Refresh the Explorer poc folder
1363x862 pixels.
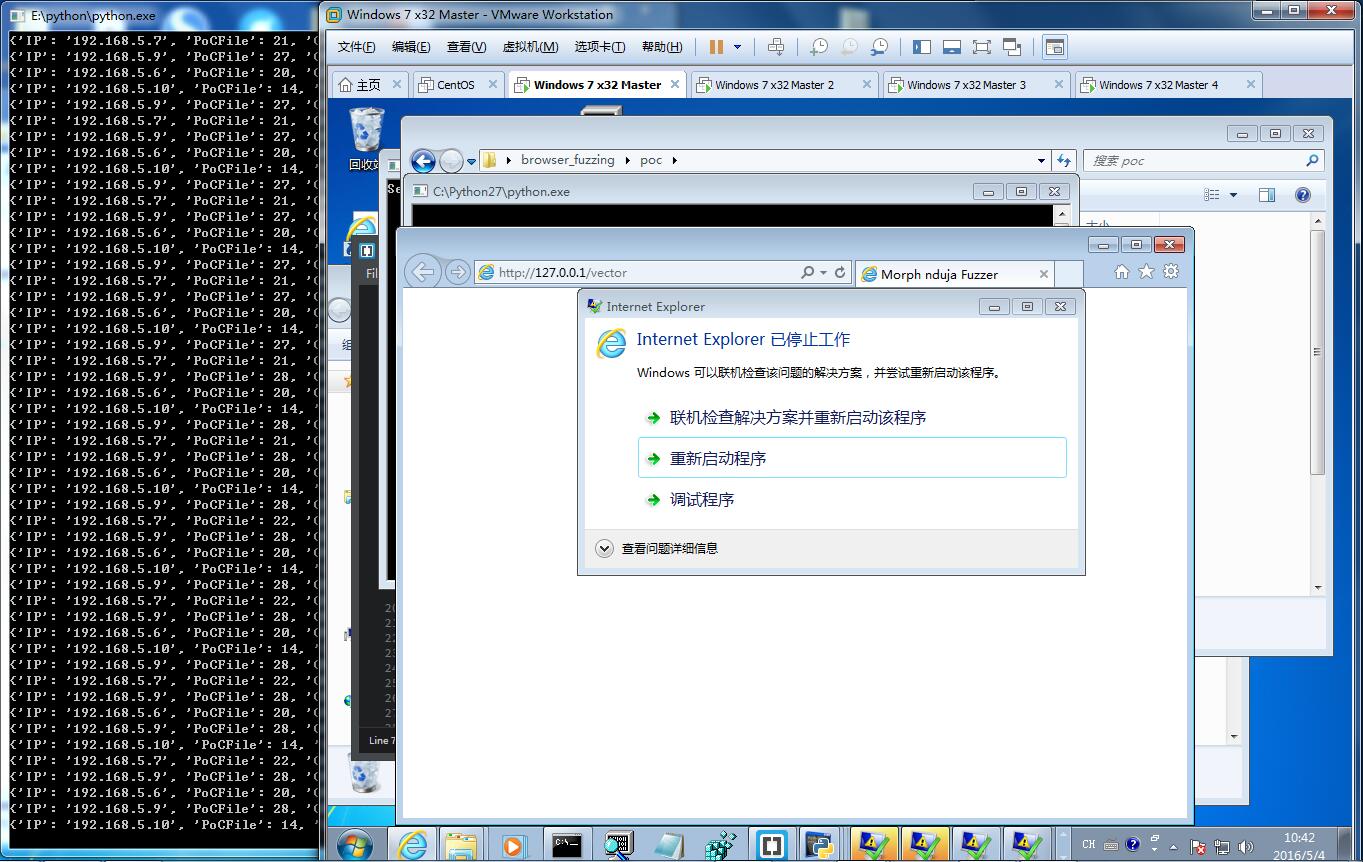point(1064,160)
